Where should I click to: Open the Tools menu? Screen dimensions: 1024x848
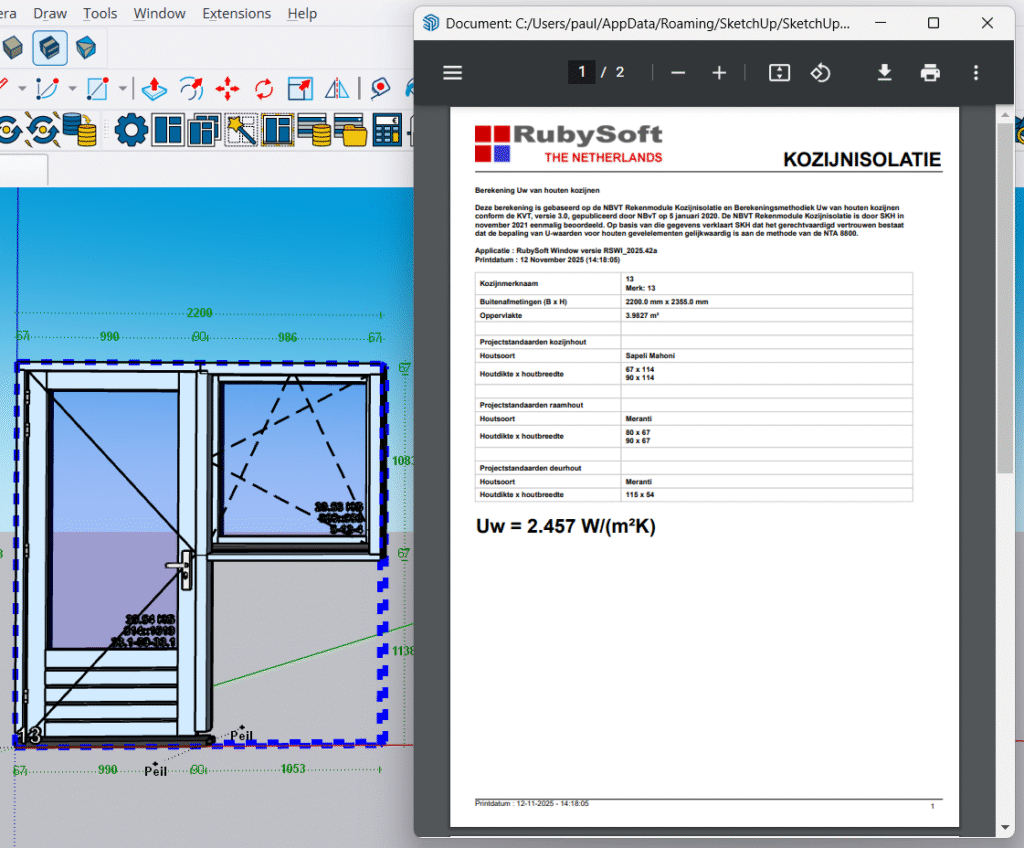(x=100, y=13)
